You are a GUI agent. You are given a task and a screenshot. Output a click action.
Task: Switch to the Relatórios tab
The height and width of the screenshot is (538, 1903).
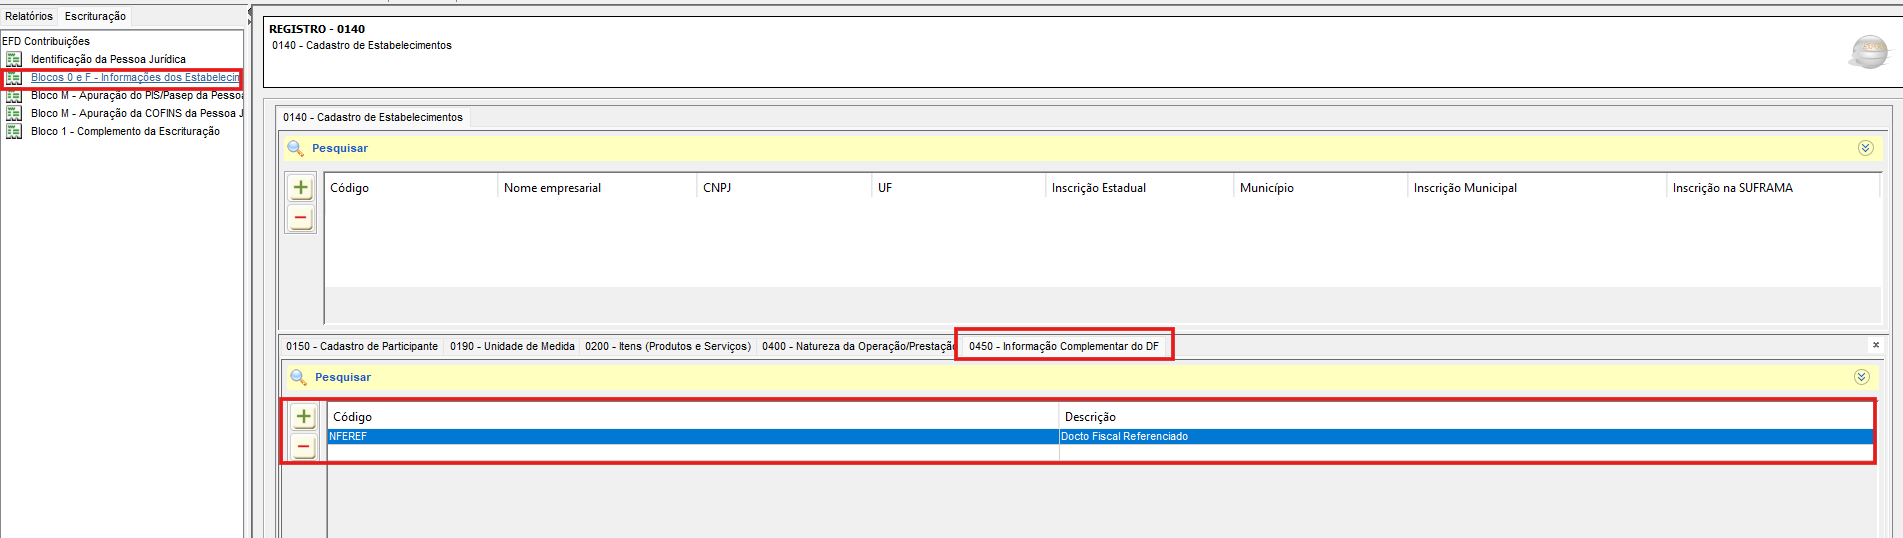(29, 16)
